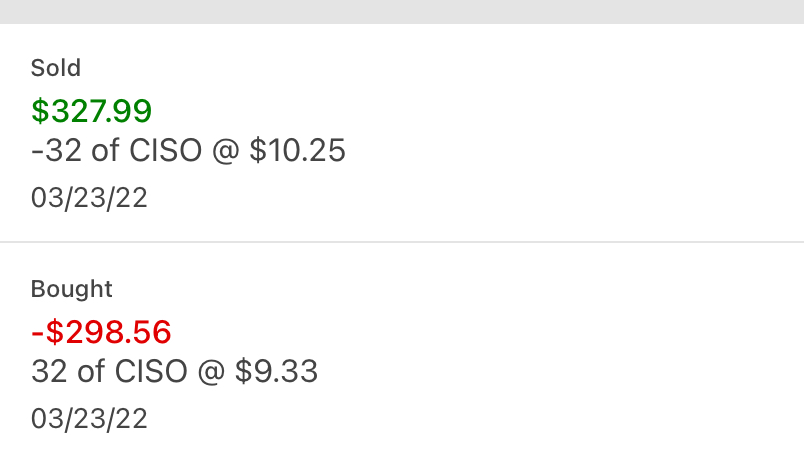Click the gray header bar at top

pos(402,11)
